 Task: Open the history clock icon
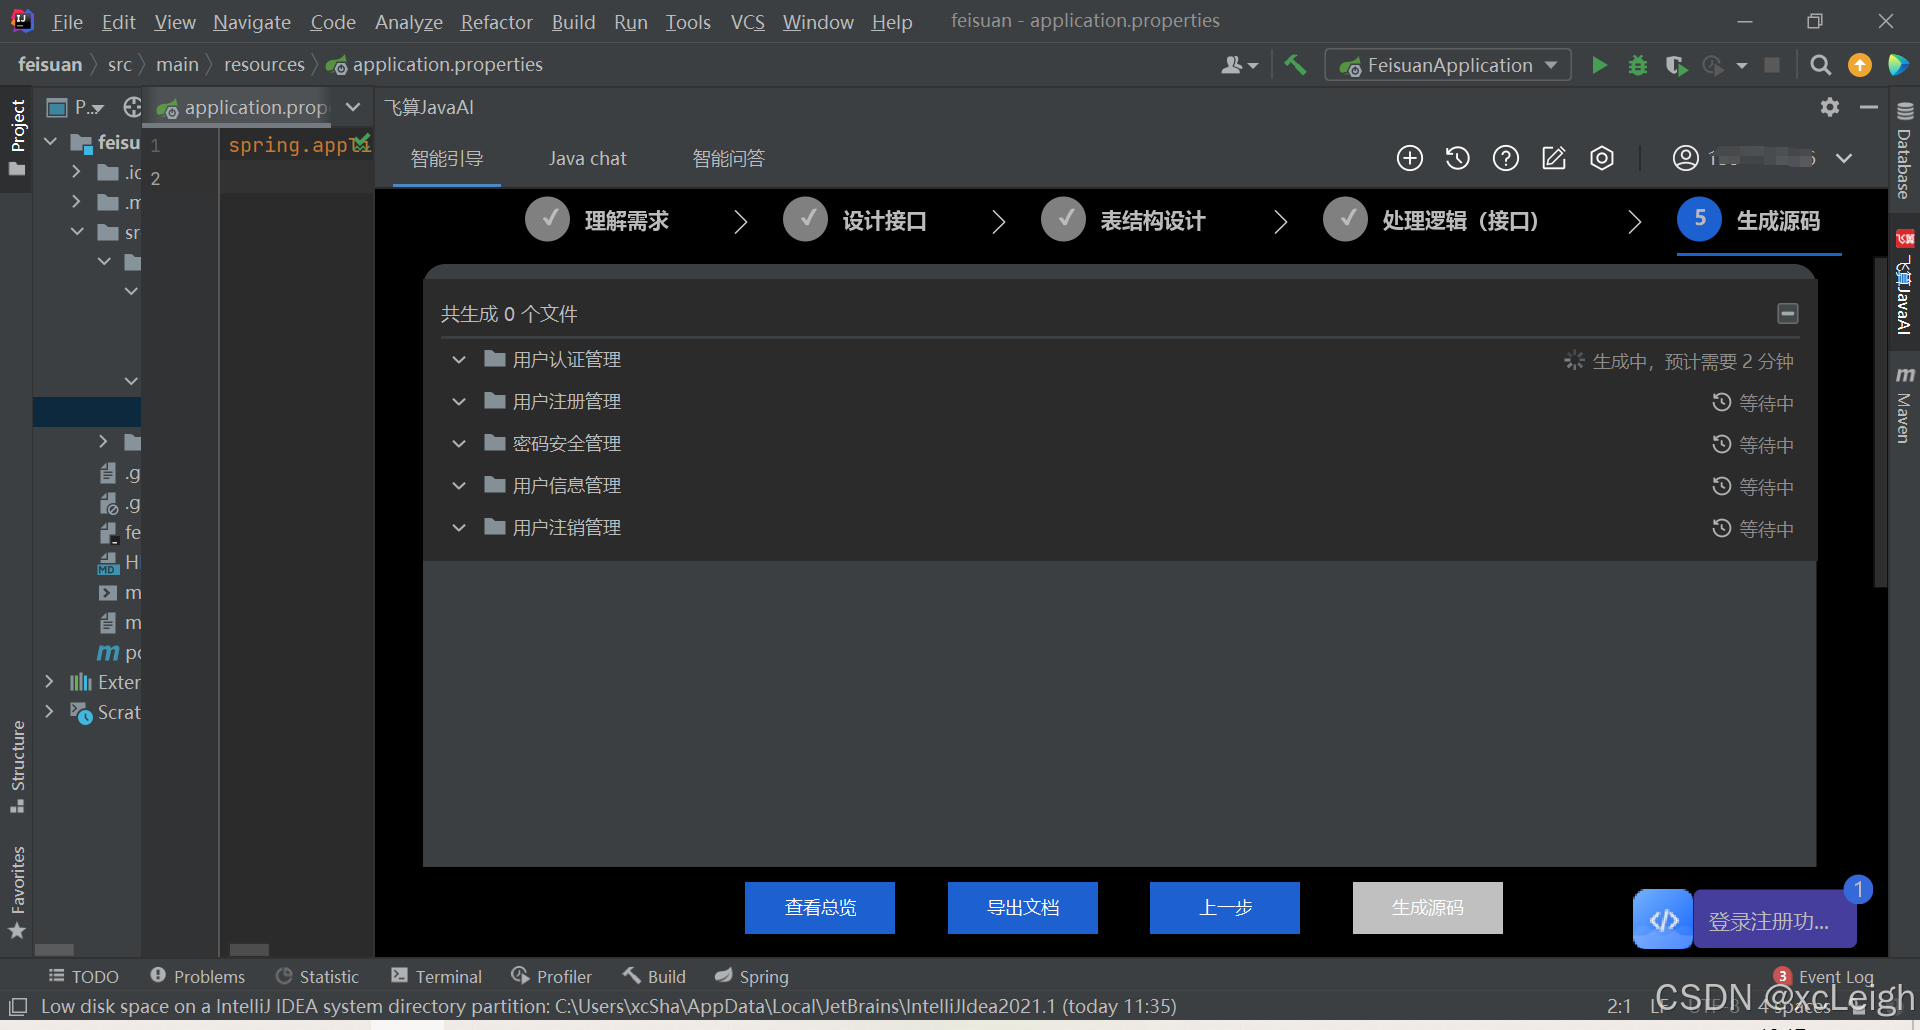pos(1457,158)
